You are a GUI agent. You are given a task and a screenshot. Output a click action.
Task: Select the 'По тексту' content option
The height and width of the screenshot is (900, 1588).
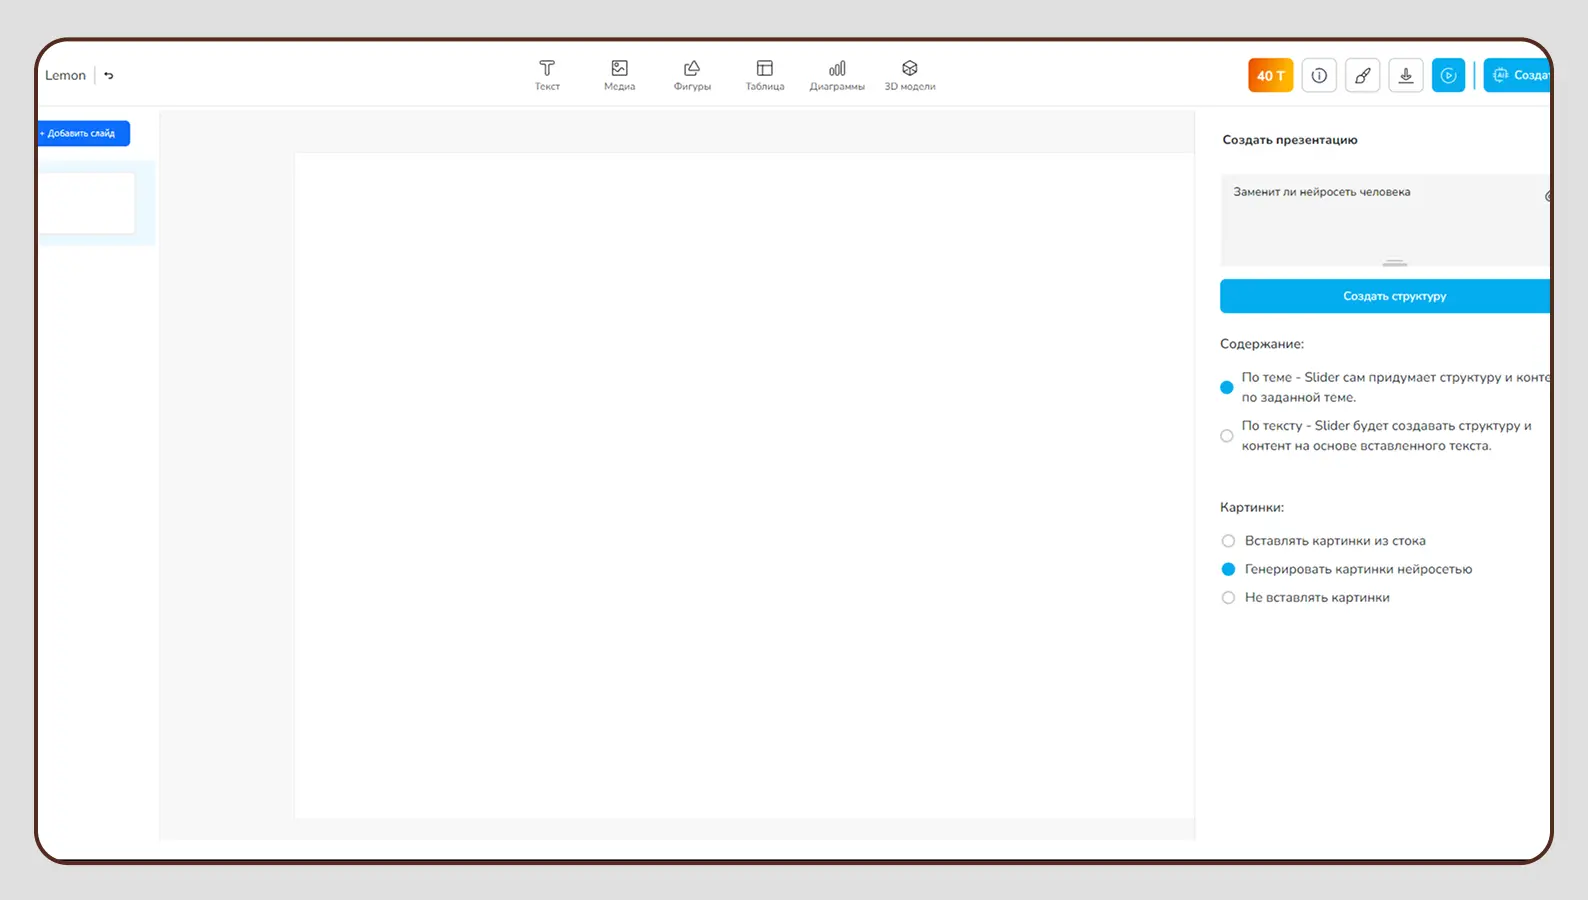1227,436
